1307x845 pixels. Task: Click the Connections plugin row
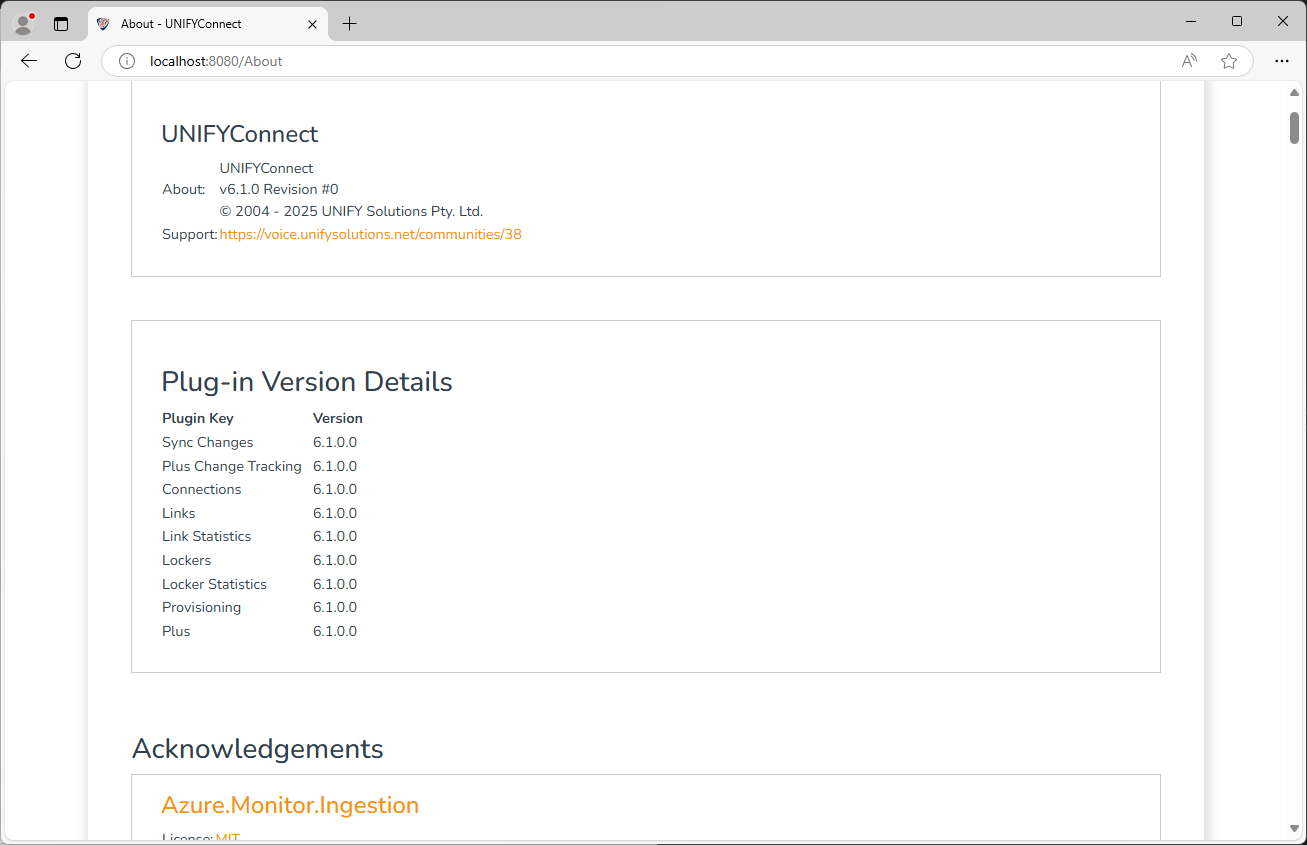tap(260, 490)
